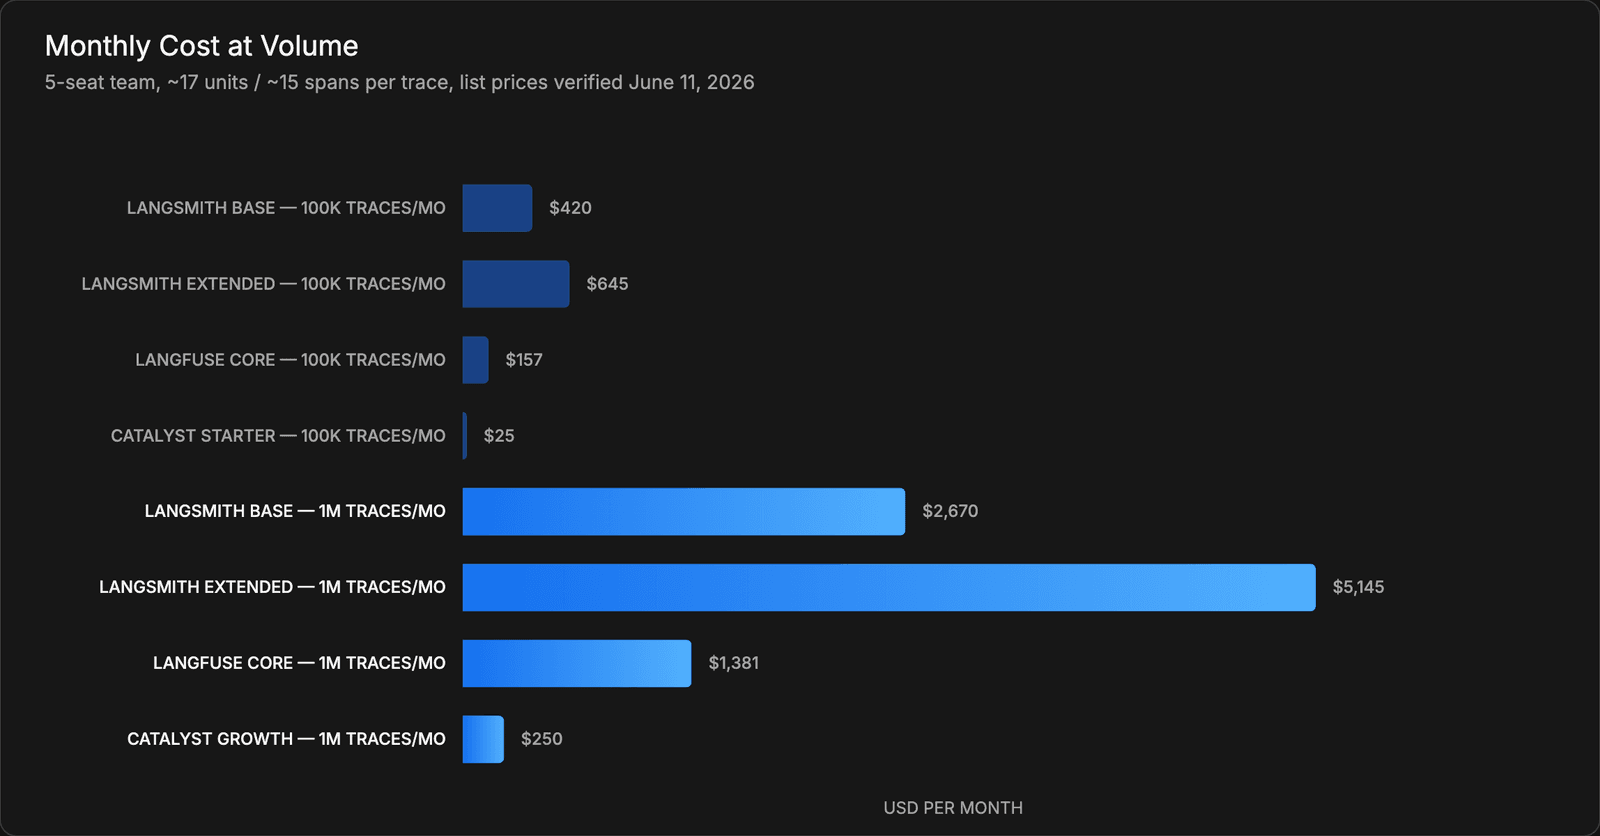Select the longest bar, LangSmith Extended 1M
This screenshot has width=1600, height=836.
889,587
